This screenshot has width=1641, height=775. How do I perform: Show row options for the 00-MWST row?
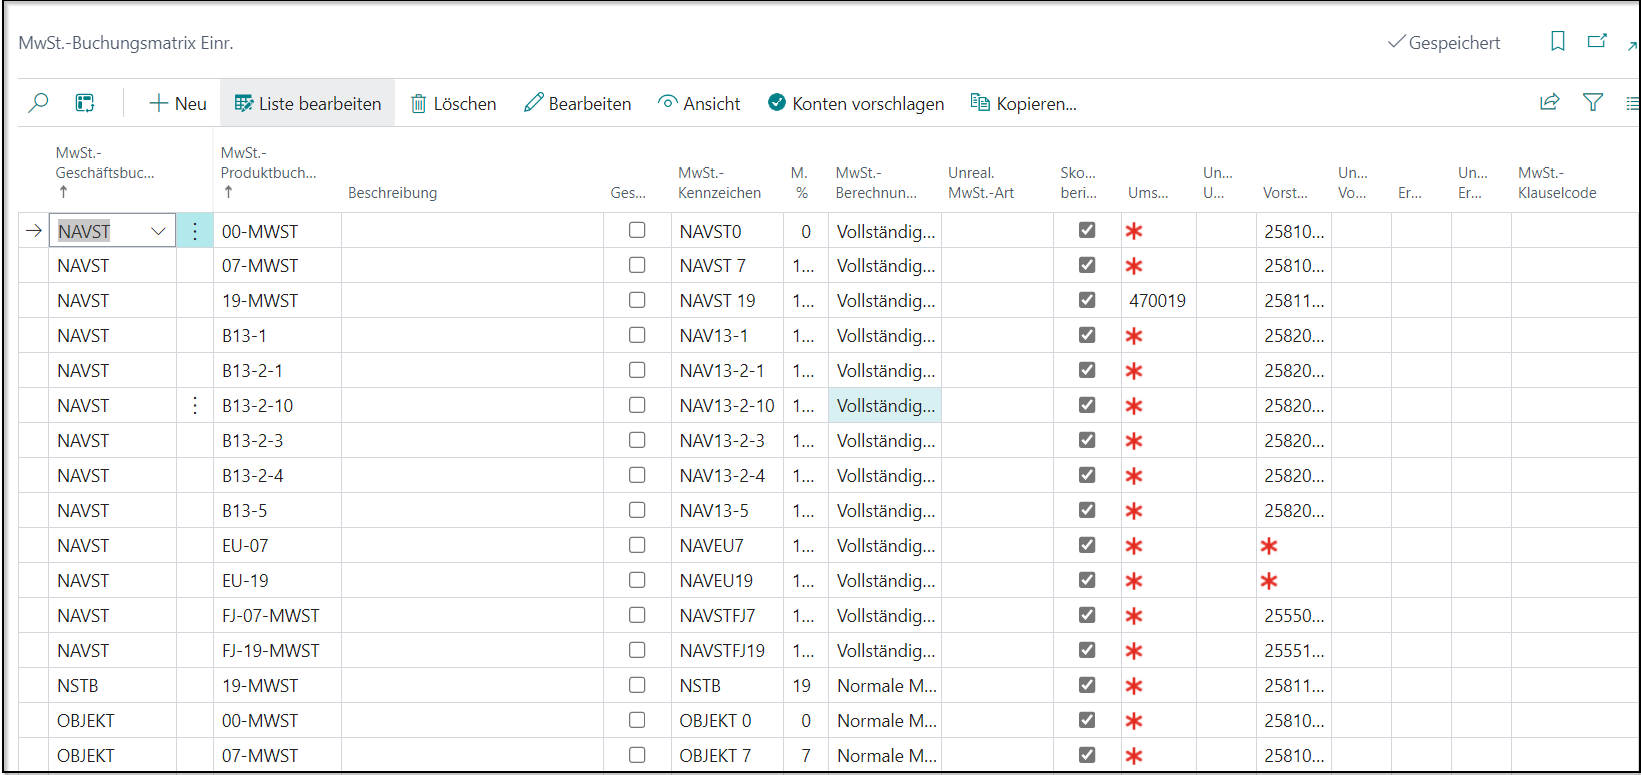pos(195,231)
